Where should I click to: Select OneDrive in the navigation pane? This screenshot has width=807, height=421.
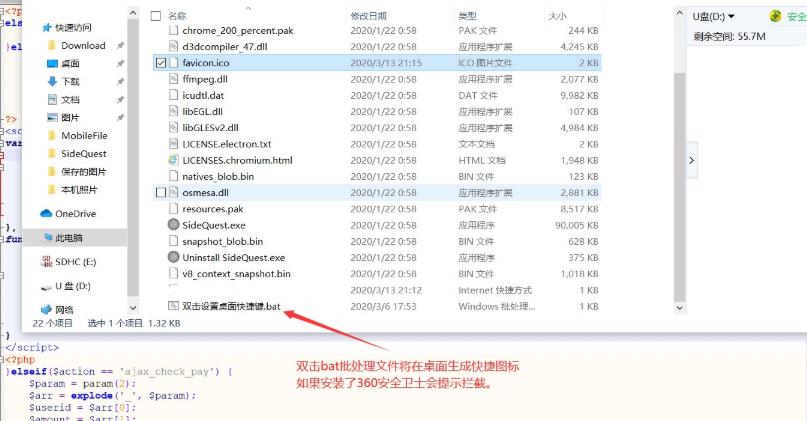point(76,213)
